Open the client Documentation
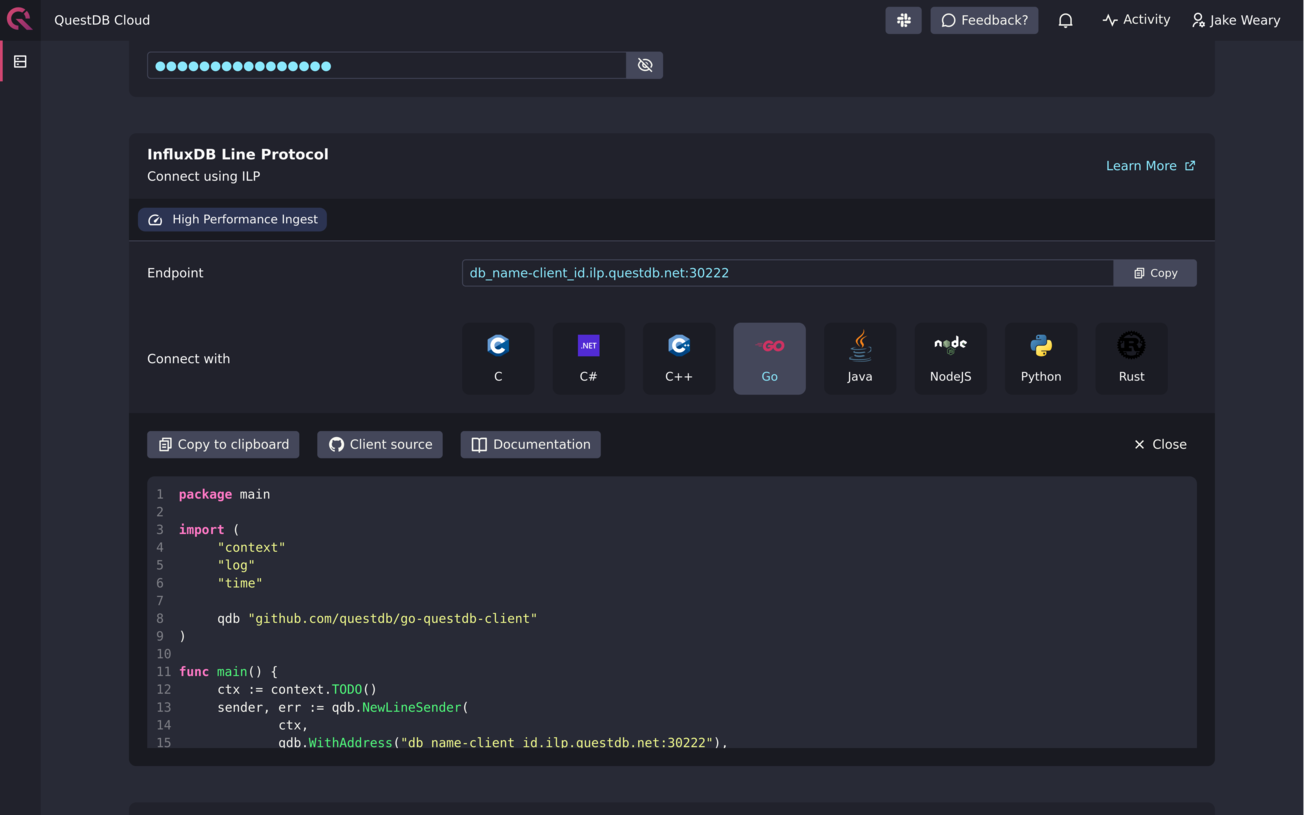The width and height of the screenshot is (1304, 815). click(x=530, y=445)
